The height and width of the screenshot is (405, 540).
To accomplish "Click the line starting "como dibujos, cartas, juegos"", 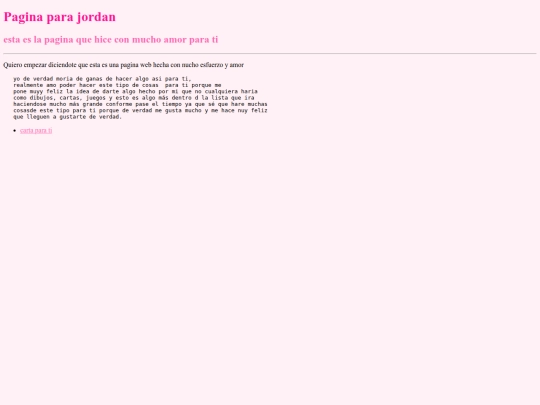I will pos(134,98).
